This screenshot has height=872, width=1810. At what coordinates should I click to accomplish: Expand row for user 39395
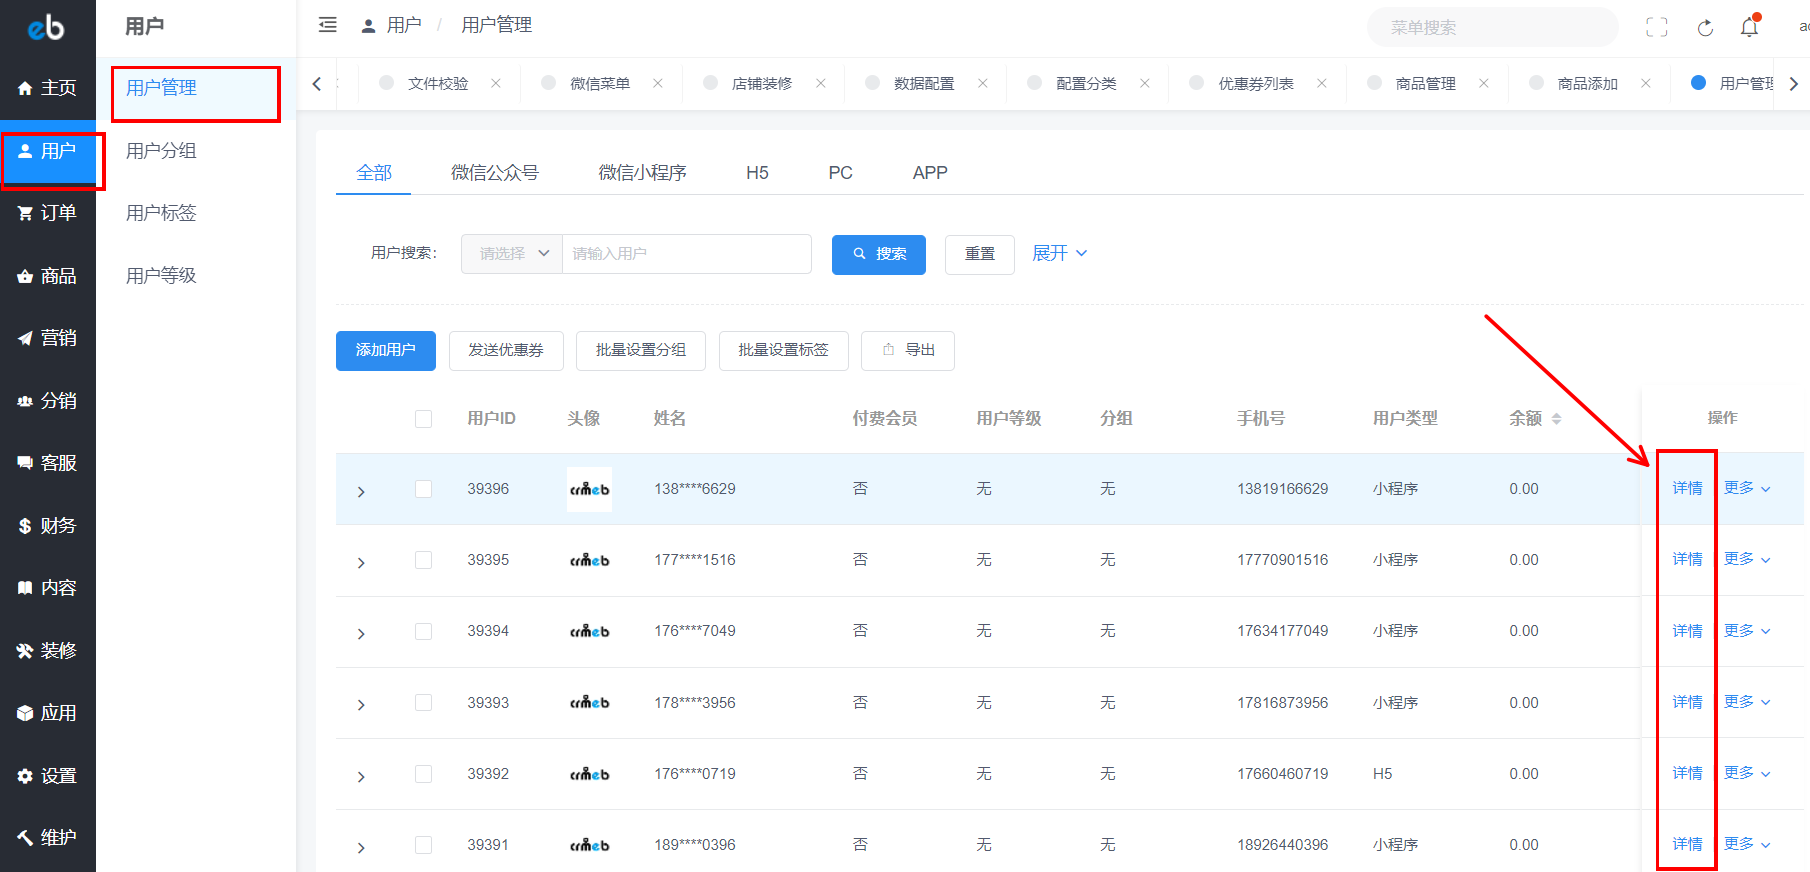pyautogui.click(x=361, y=563)
